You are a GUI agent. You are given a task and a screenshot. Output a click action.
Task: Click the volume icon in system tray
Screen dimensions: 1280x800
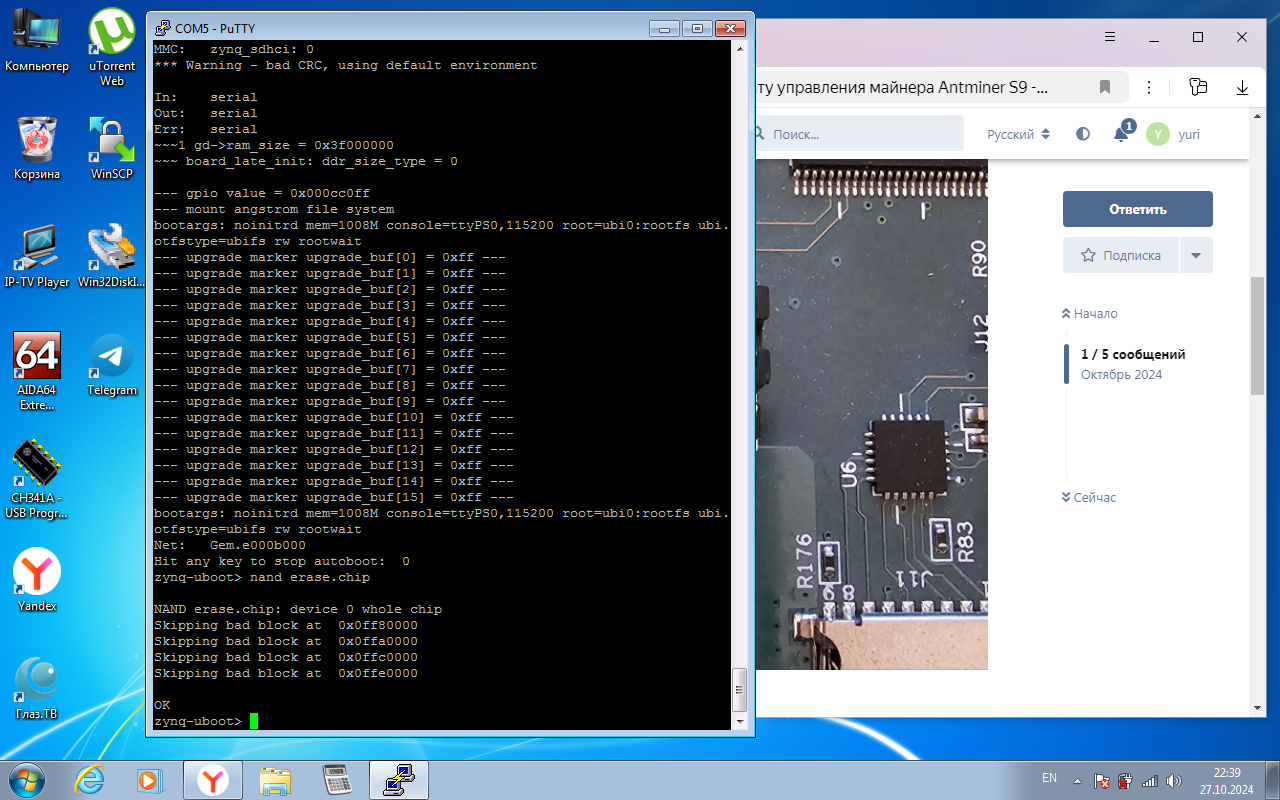tap(1174, 780)
